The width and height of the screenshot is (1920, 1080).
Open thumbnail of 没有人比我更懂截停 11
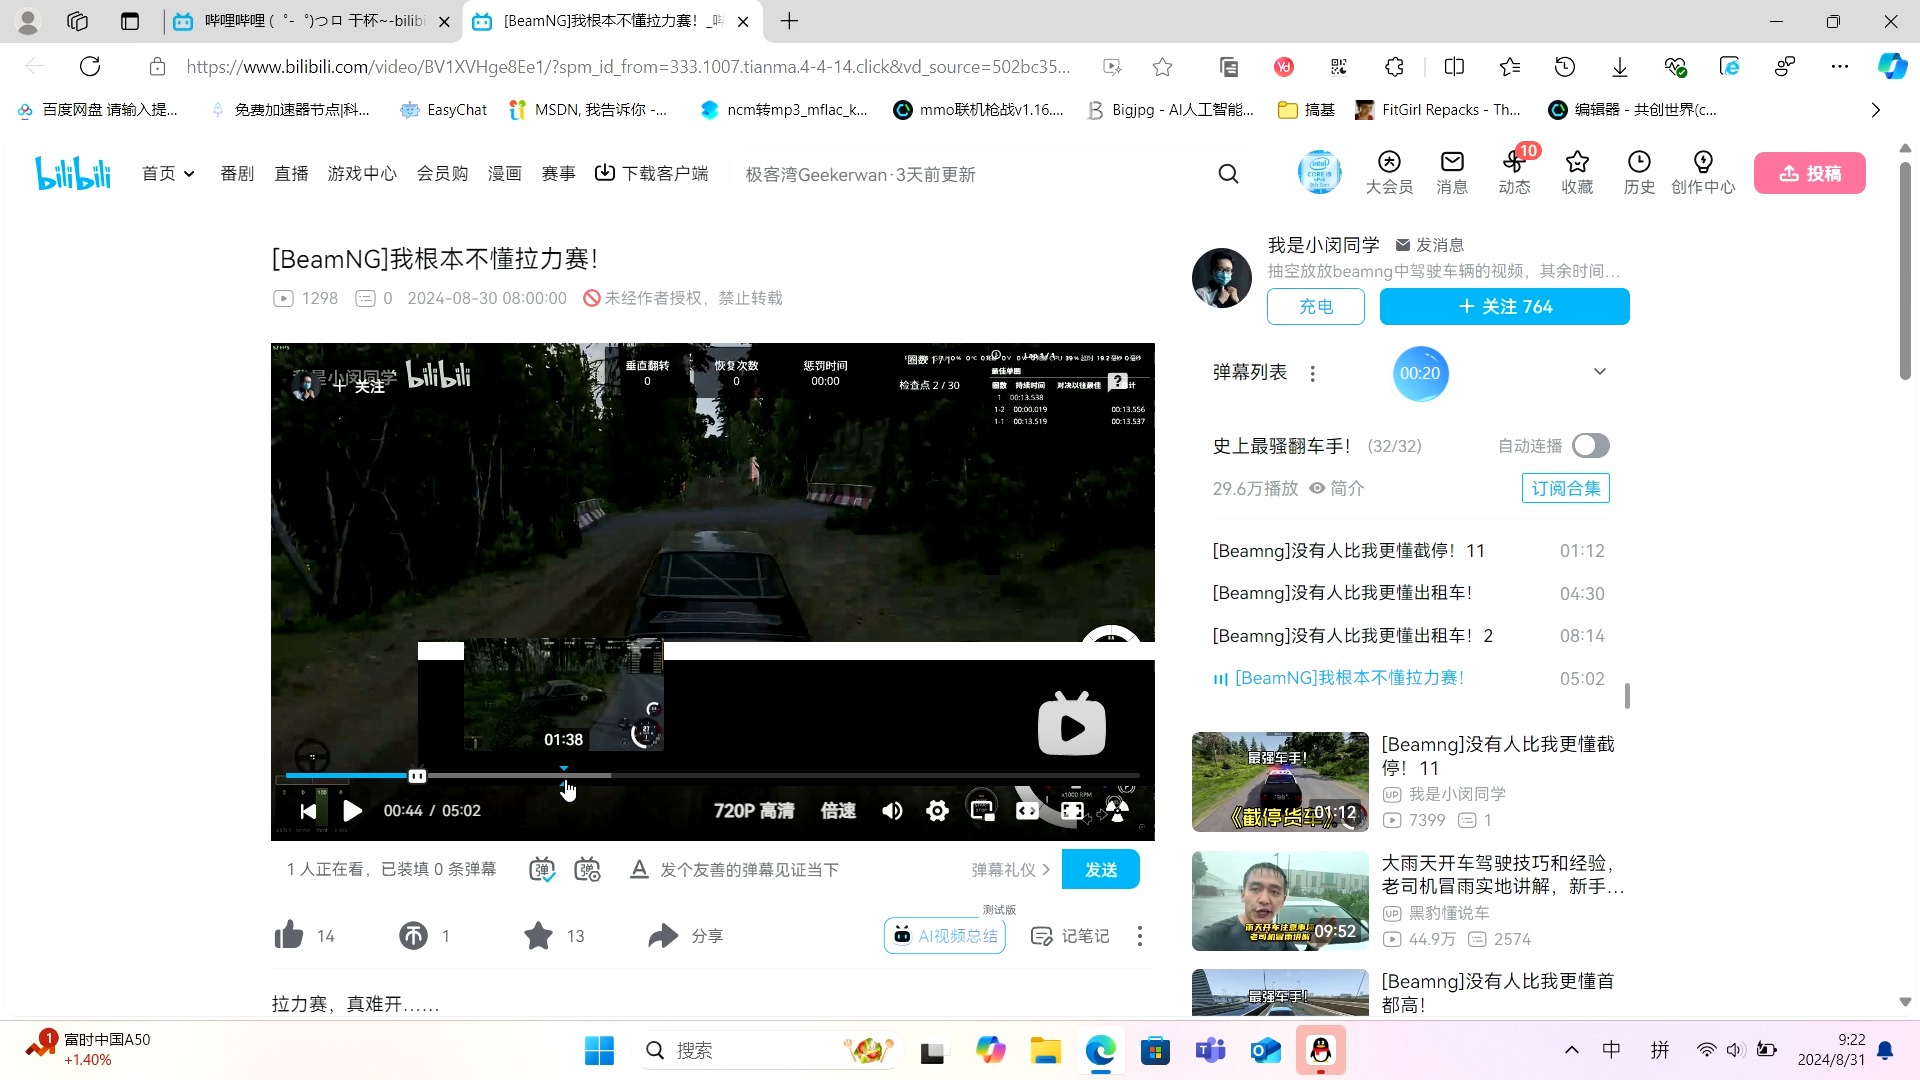(1280, 782)
